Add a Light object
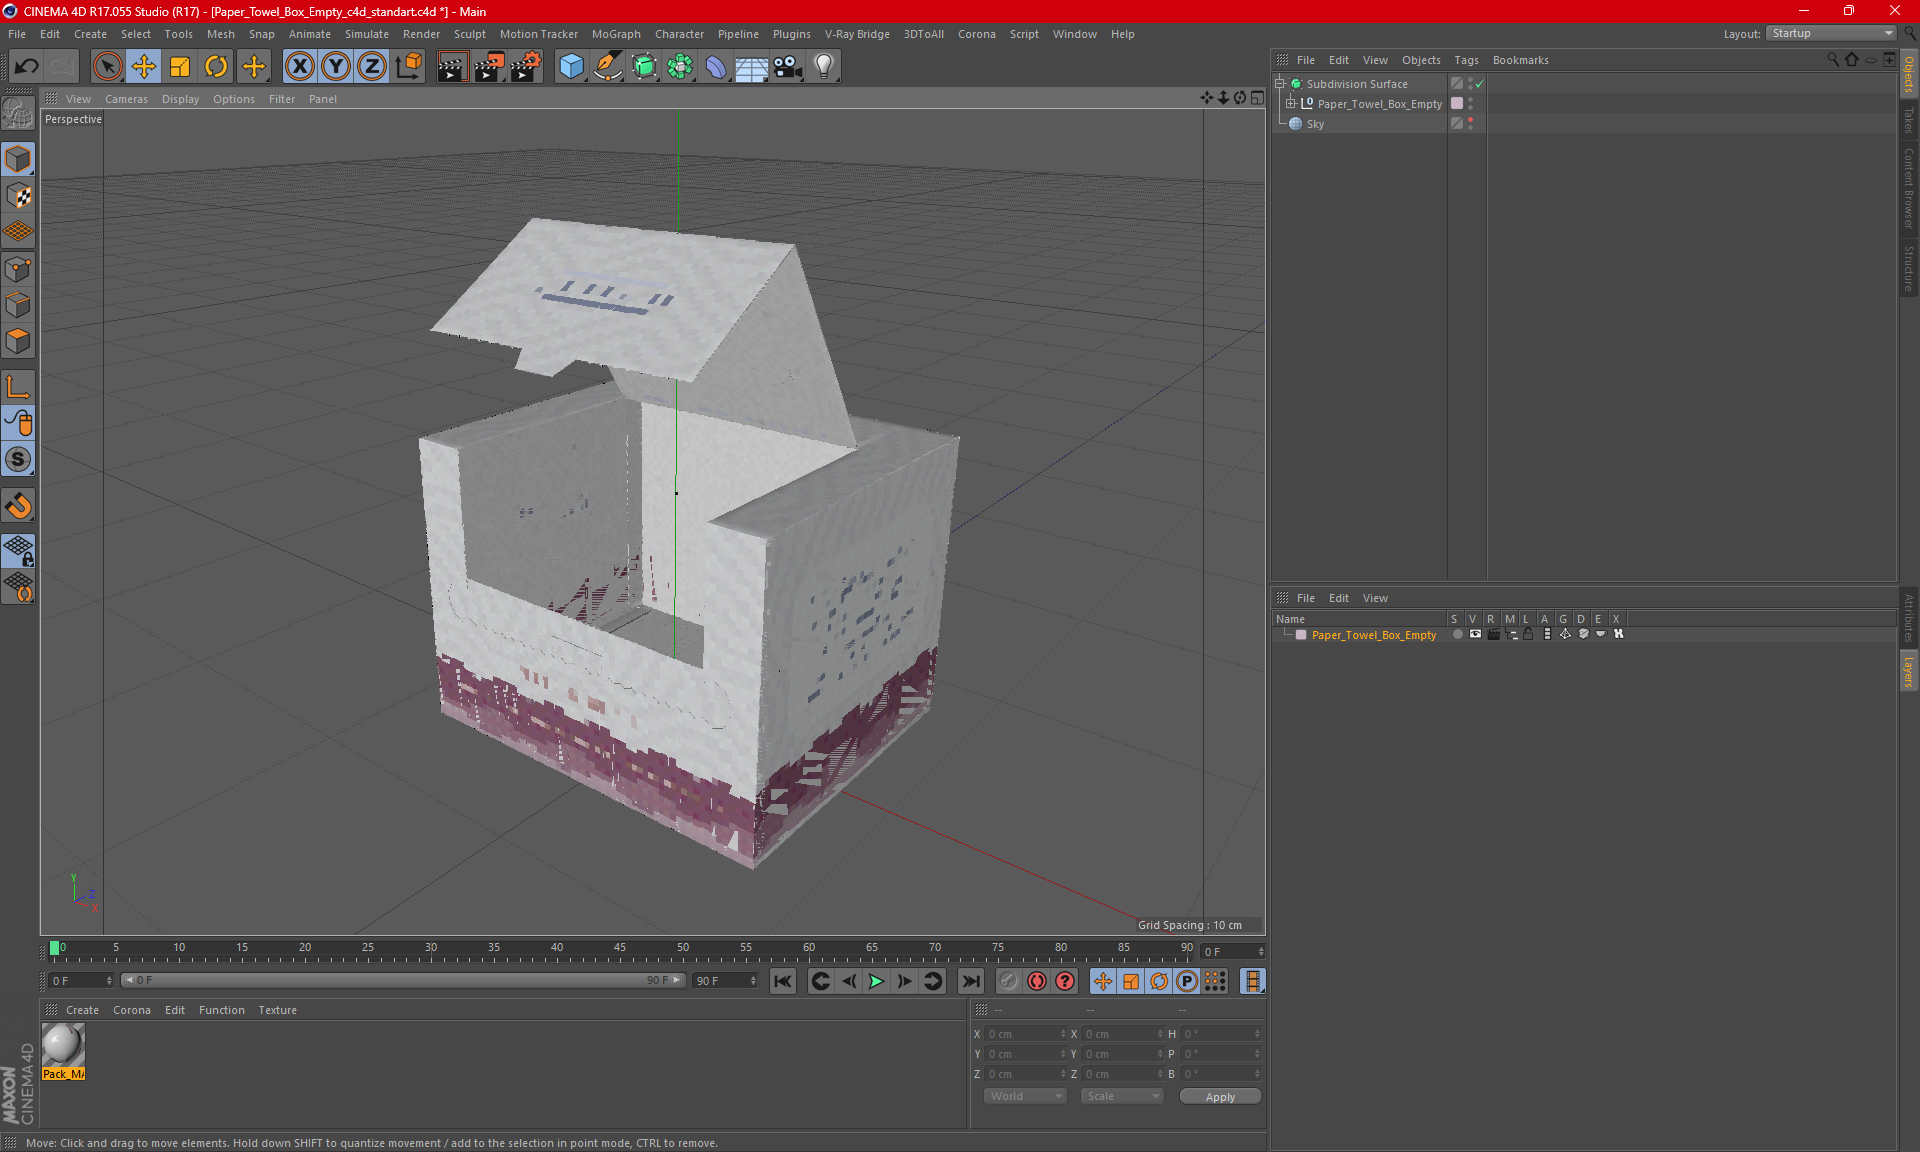1920x1152 pixels. pyautogui.click(x=824, y=67)
